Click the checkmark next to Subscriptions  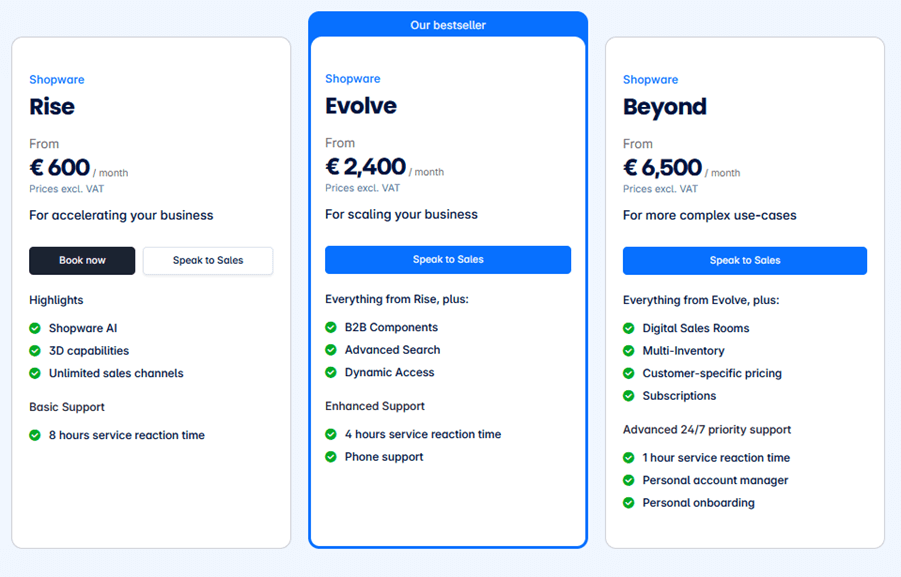(x=629, y=396)
